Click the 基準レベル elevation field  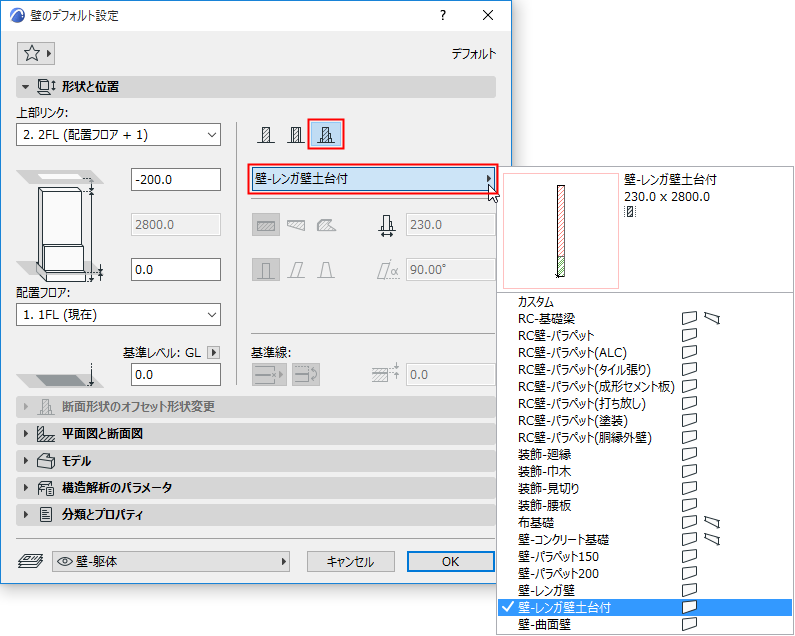pyautogui.click(x=176, y=375)
